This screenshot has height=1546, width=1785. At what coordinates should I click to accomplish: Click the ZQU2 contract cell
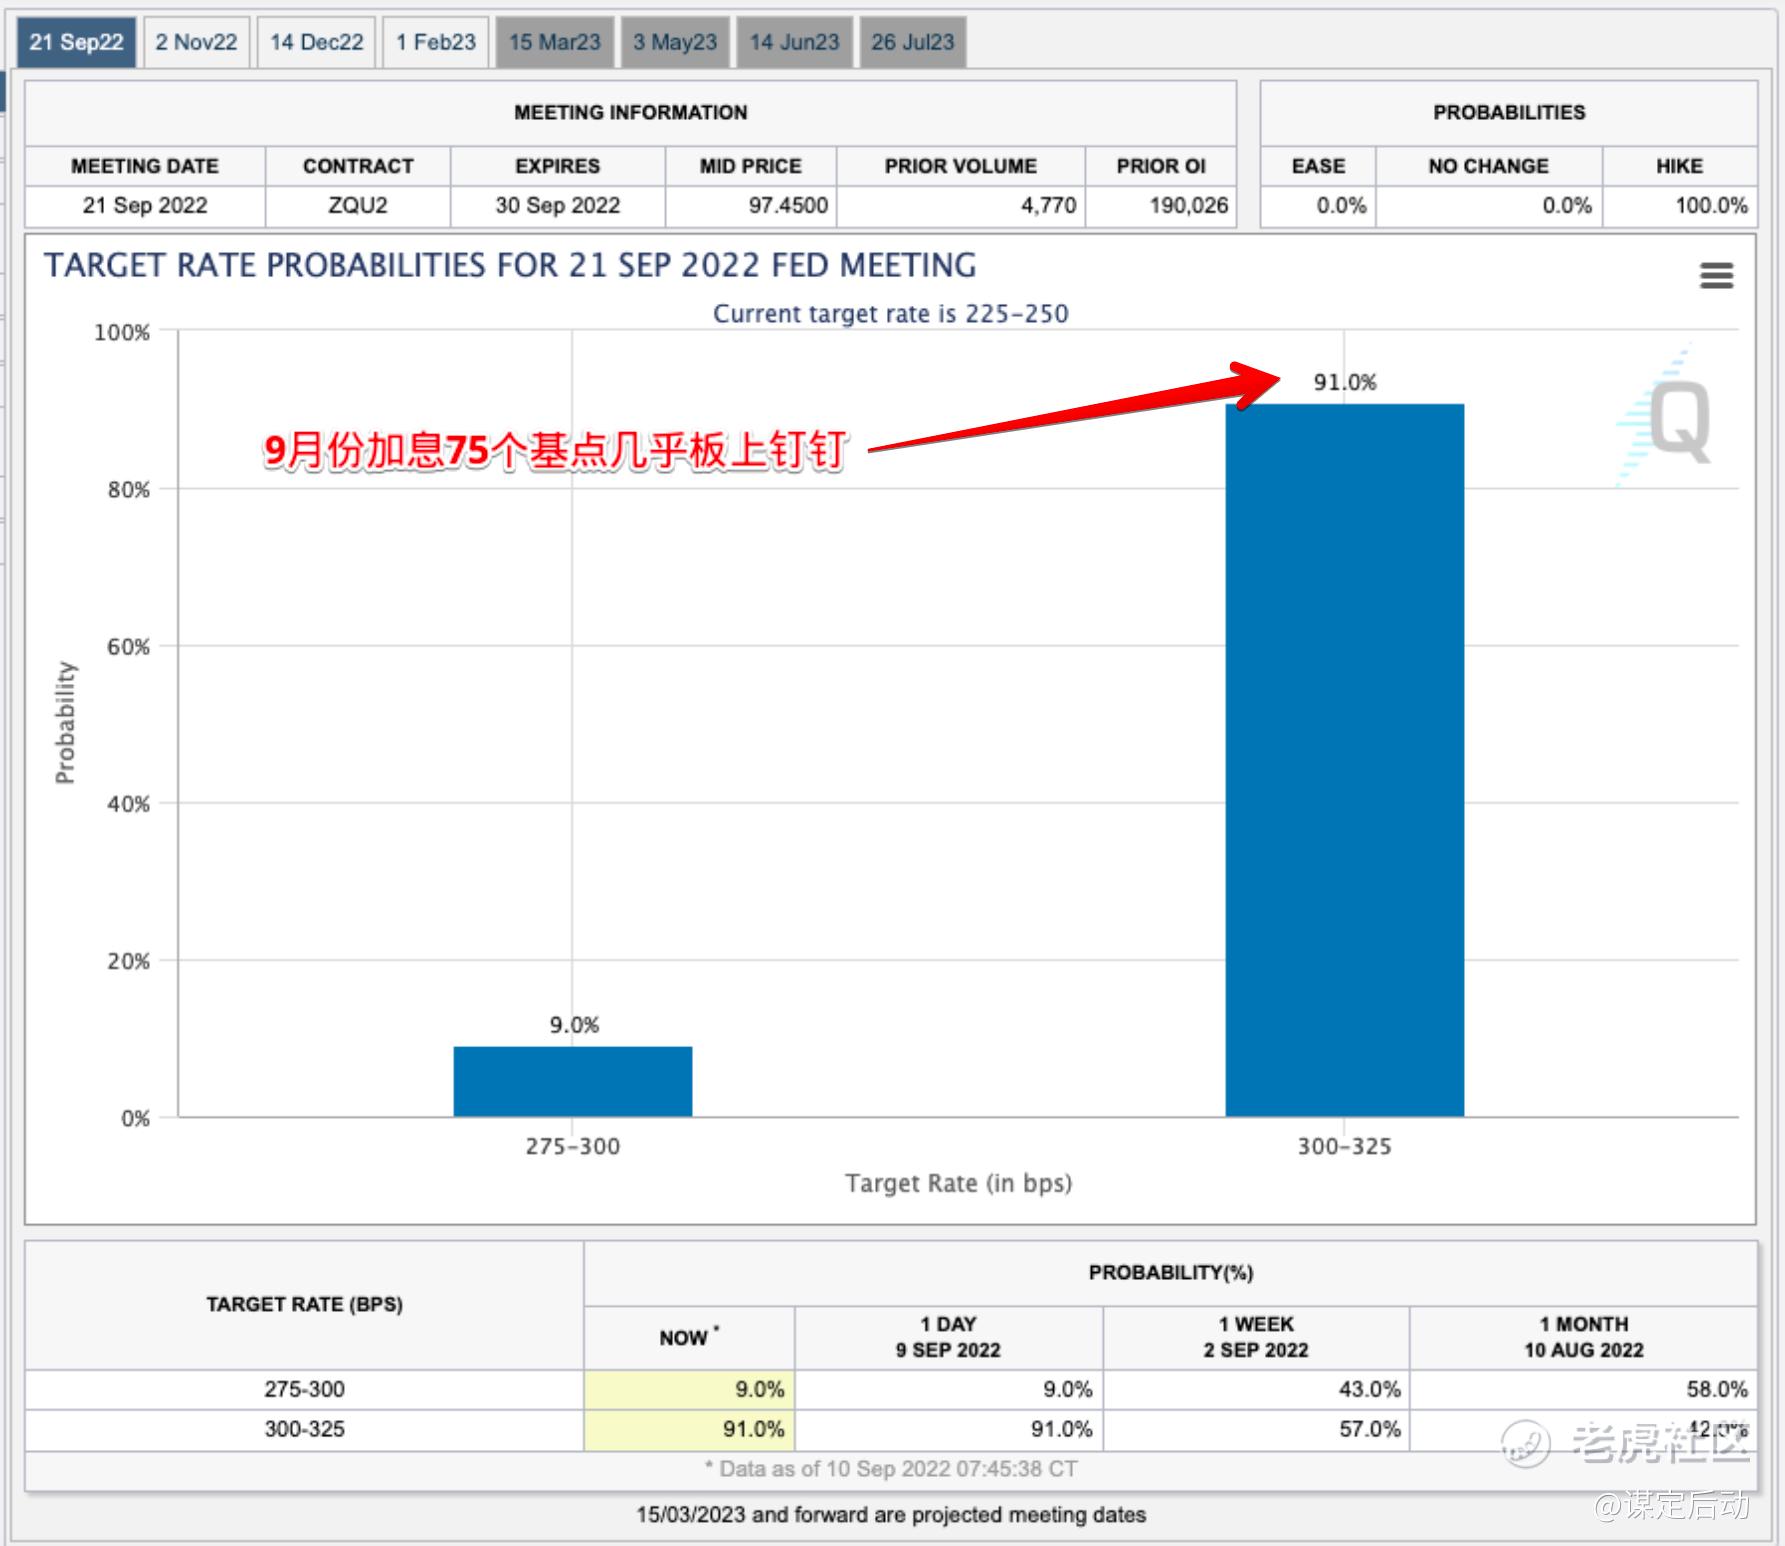coord(357,205)
